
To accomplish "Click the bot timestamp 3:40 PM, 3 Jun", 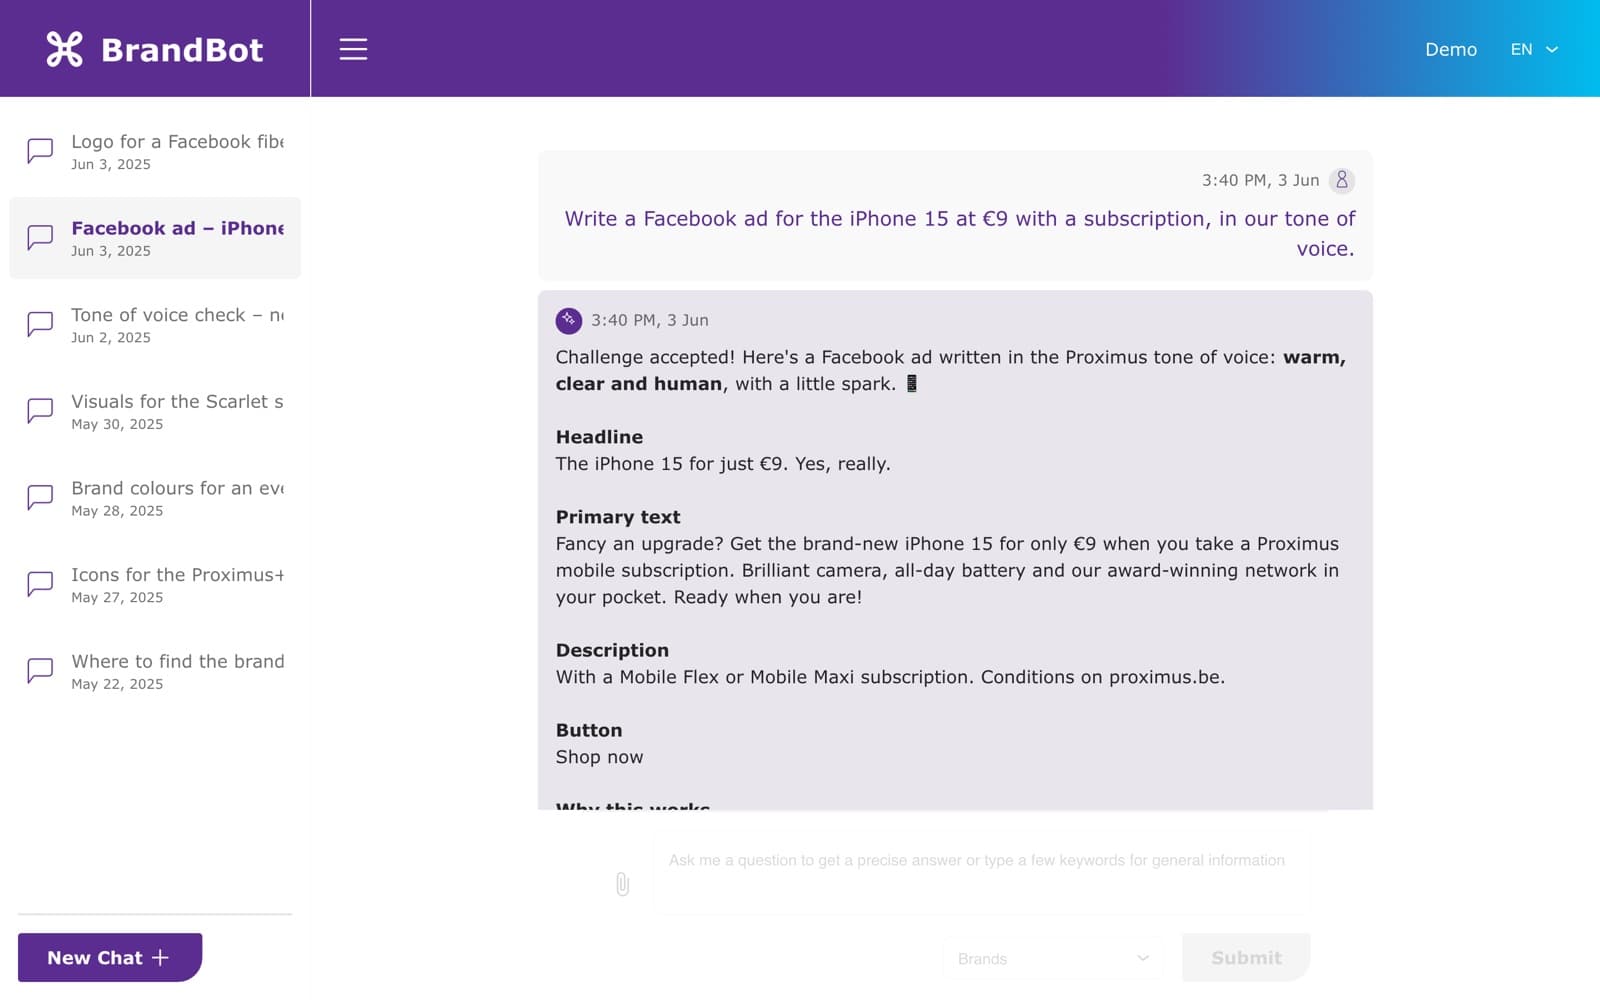I will pos(649,320).
